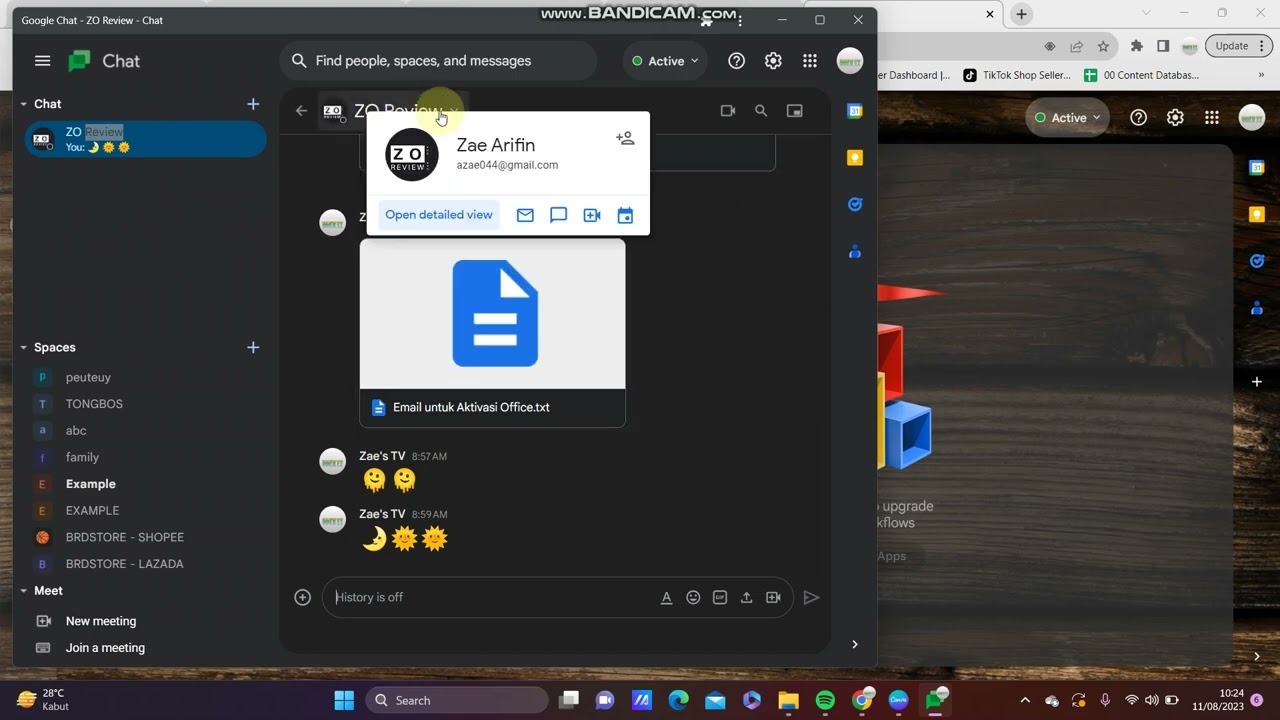Schedule calendar event from contact card
The image size is (1280, 720).
[625, 215]
